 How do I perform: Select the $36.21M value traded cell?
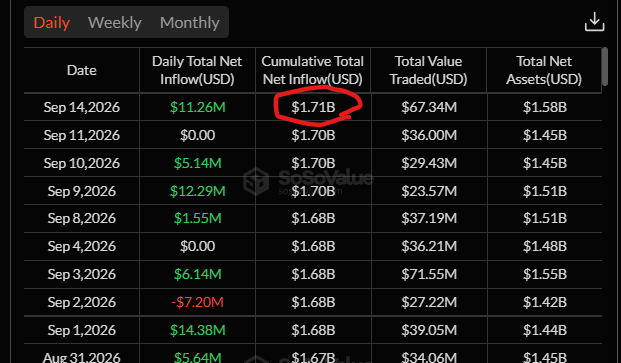(x=429, y=246)
